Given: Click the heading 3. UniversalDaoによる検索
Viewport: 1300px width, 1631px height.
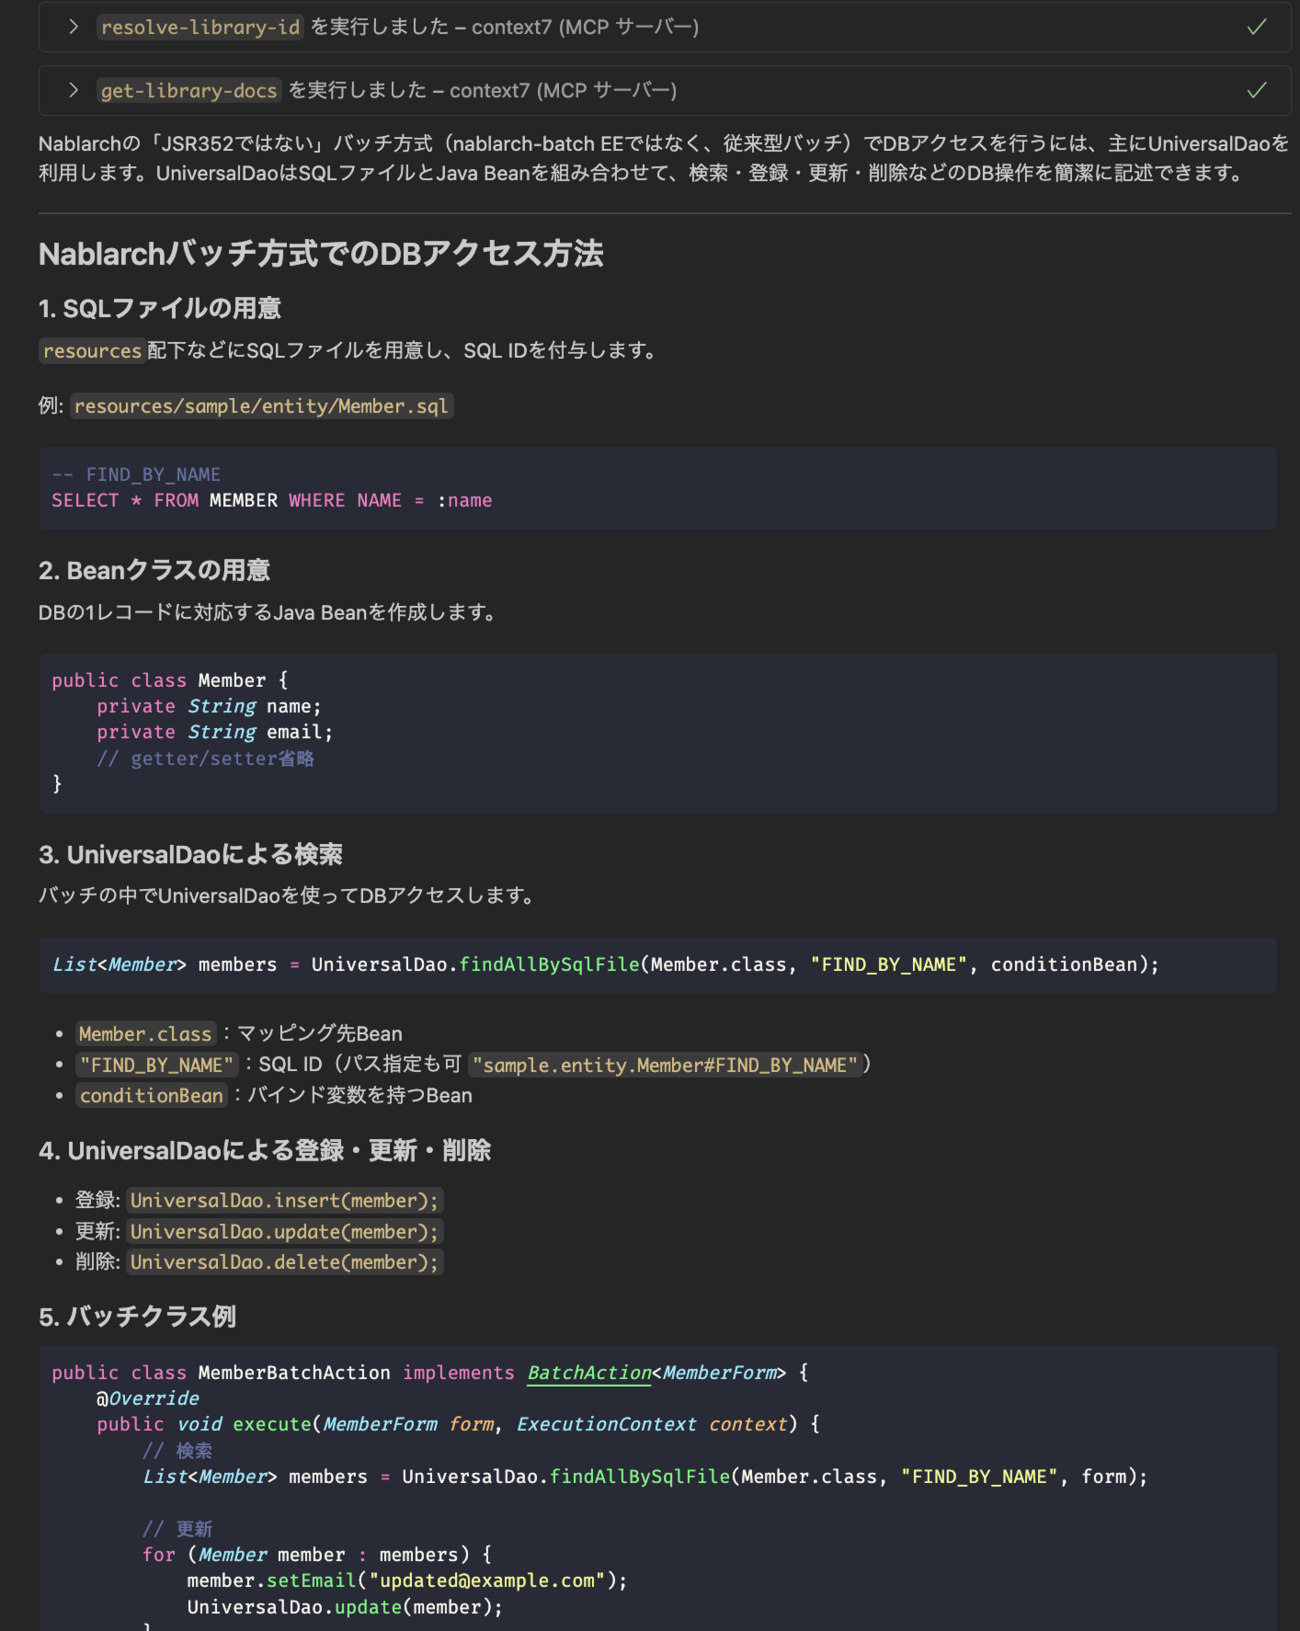Looking at the screenshot, I should pyautogui.click(x=190, y=854).
